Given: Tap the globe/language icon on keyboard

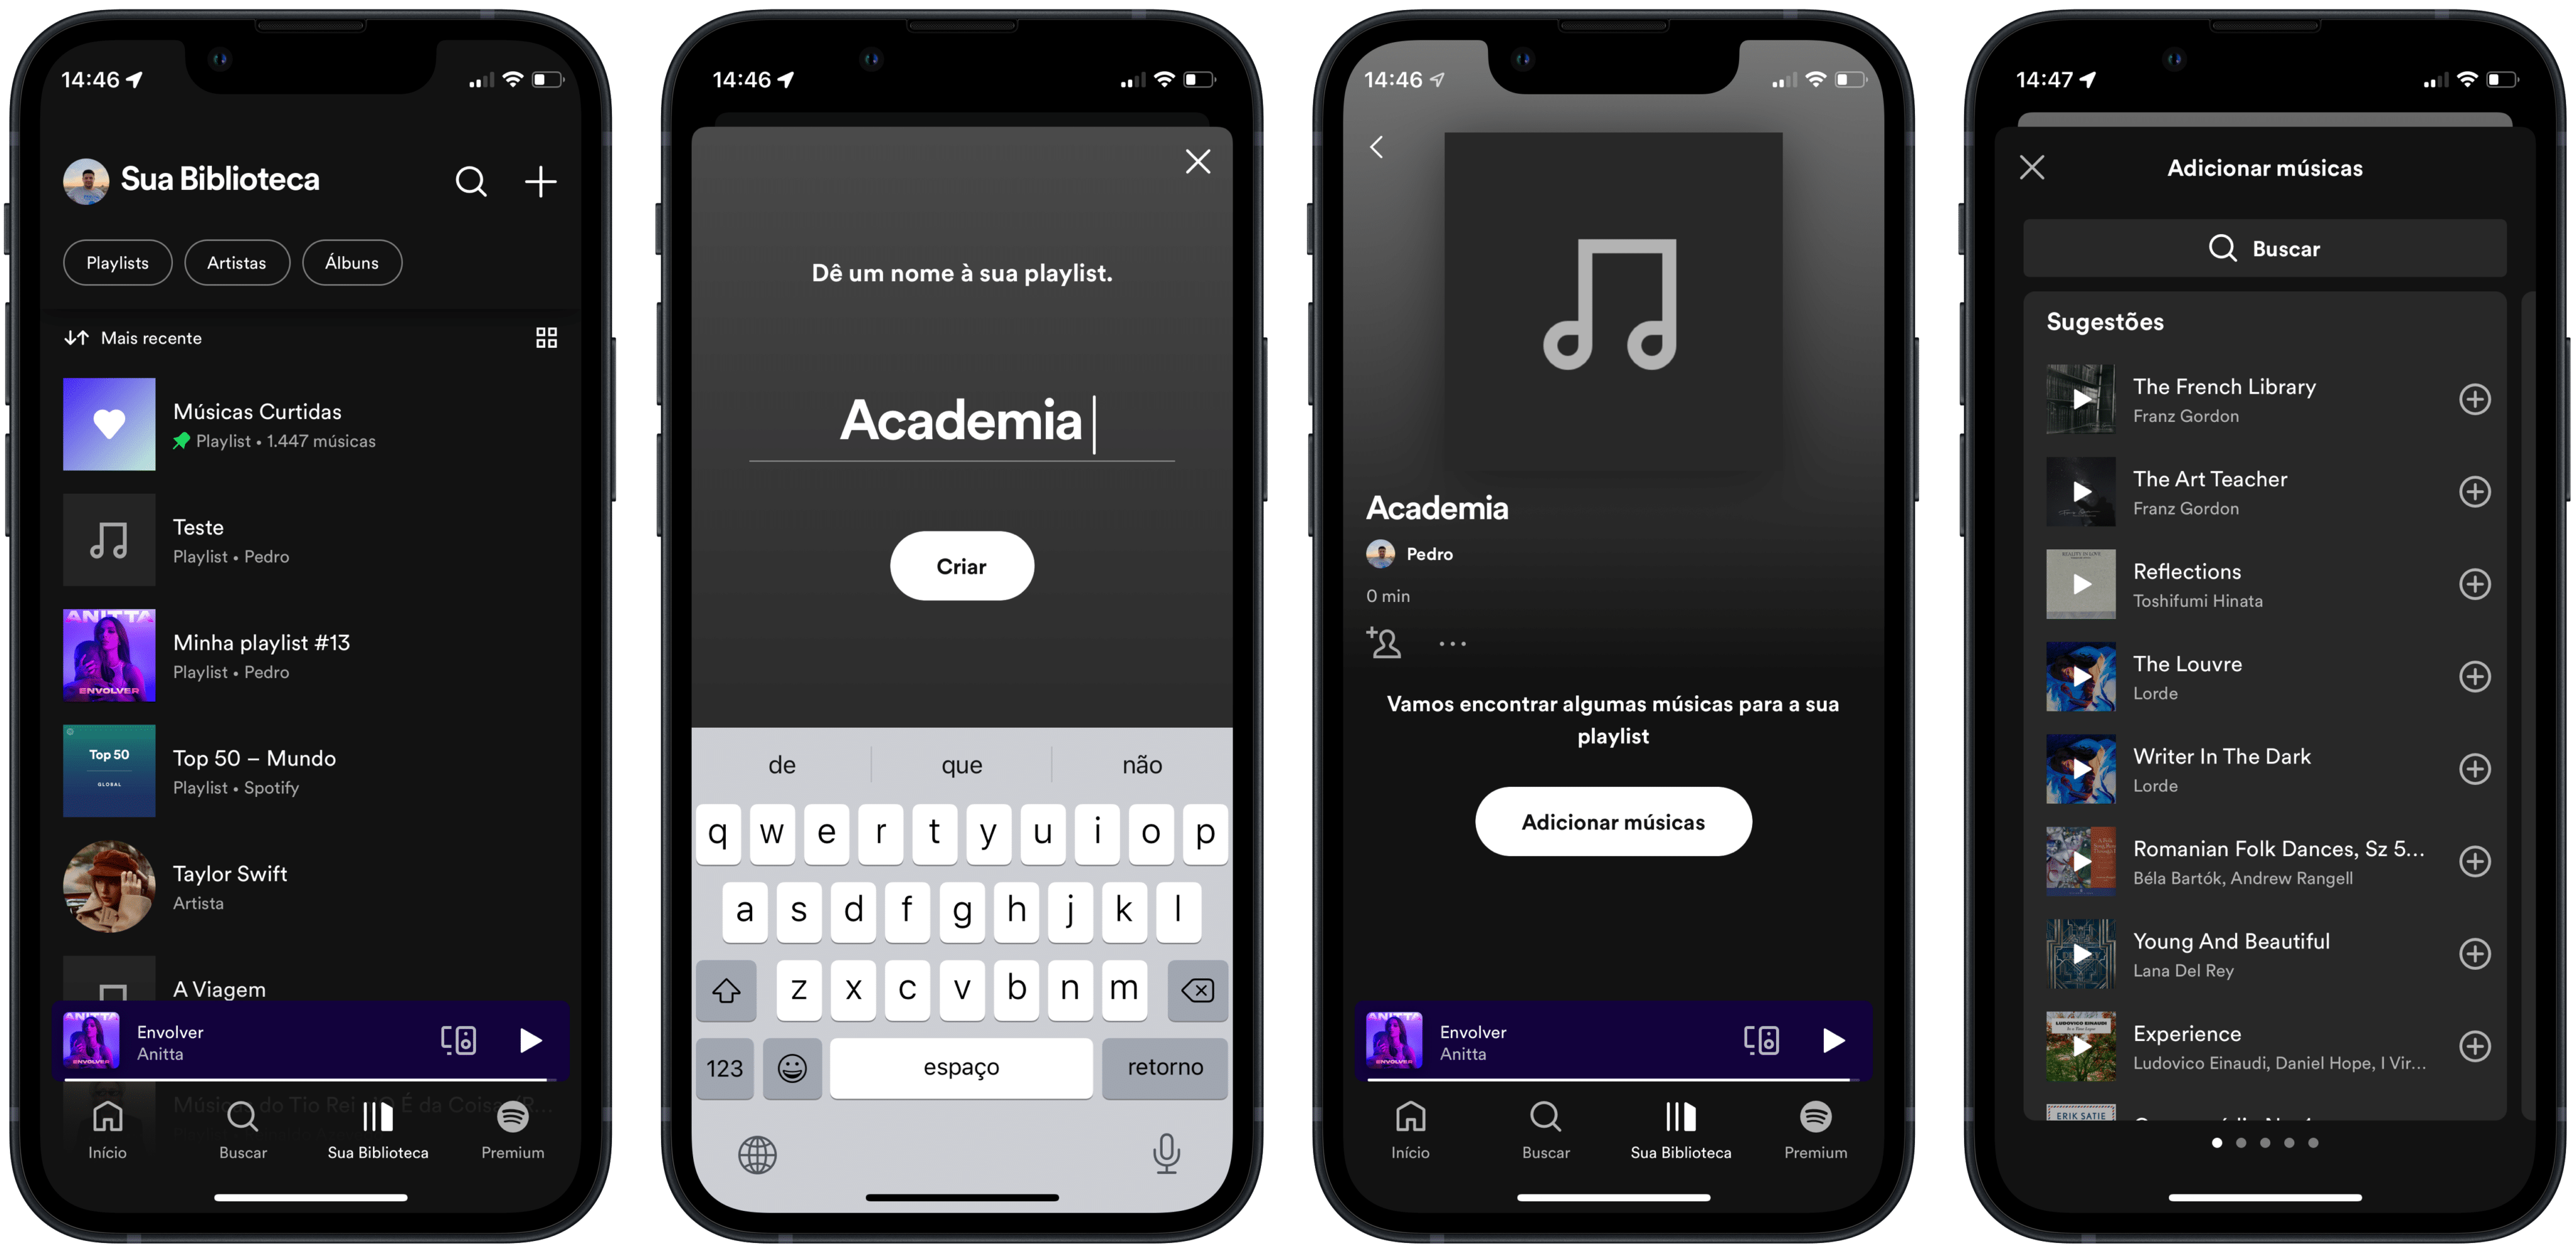Looking at the screenshot, I should pos(756,1154).
